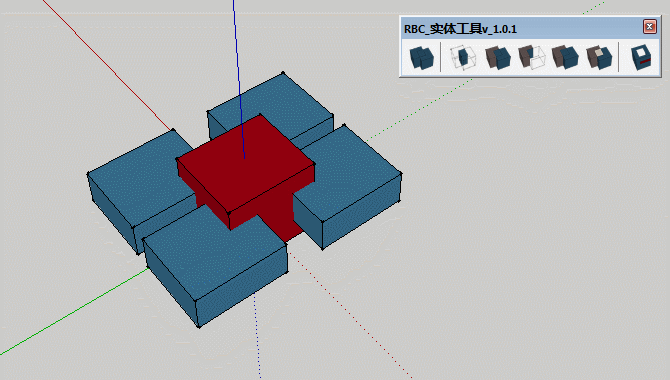Click the solid red axis line
Image resolution: width=670 pixels, height=380 pixels.
tap(107, 65)
